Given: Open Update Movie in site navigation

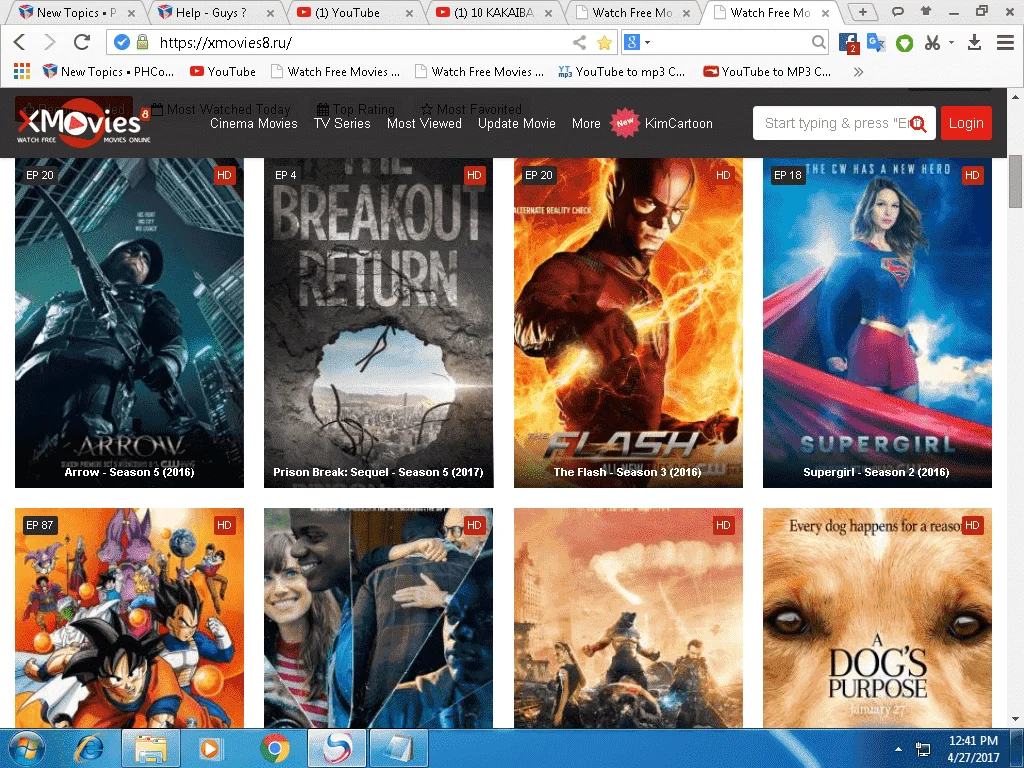Looking at the screenshot, I should (517, 123).
